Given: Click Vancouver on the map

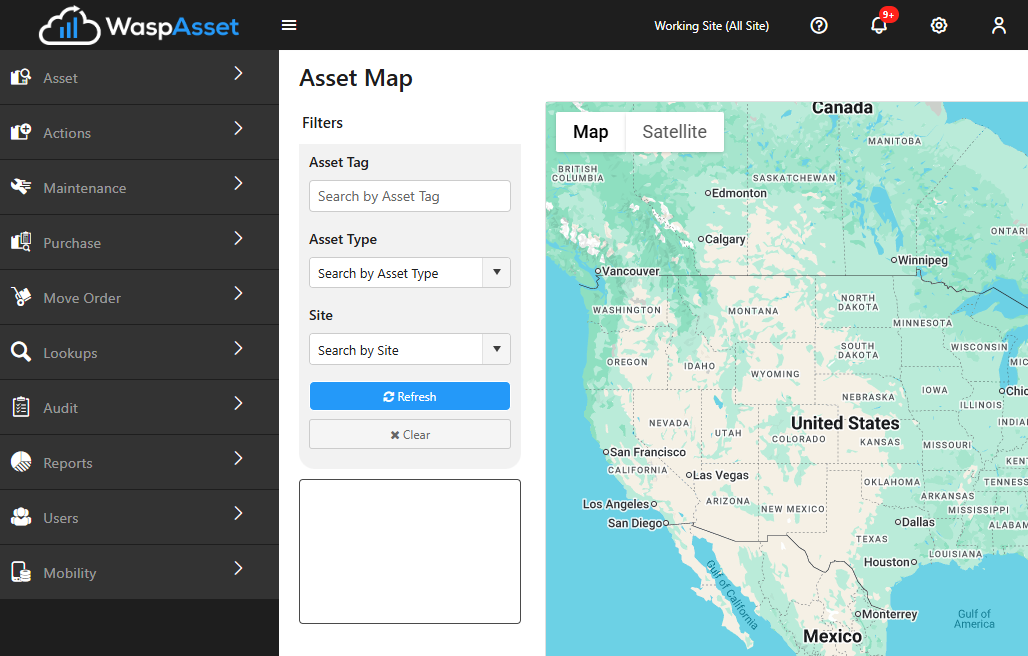Looking at the screenshot, I should (627, 271).
